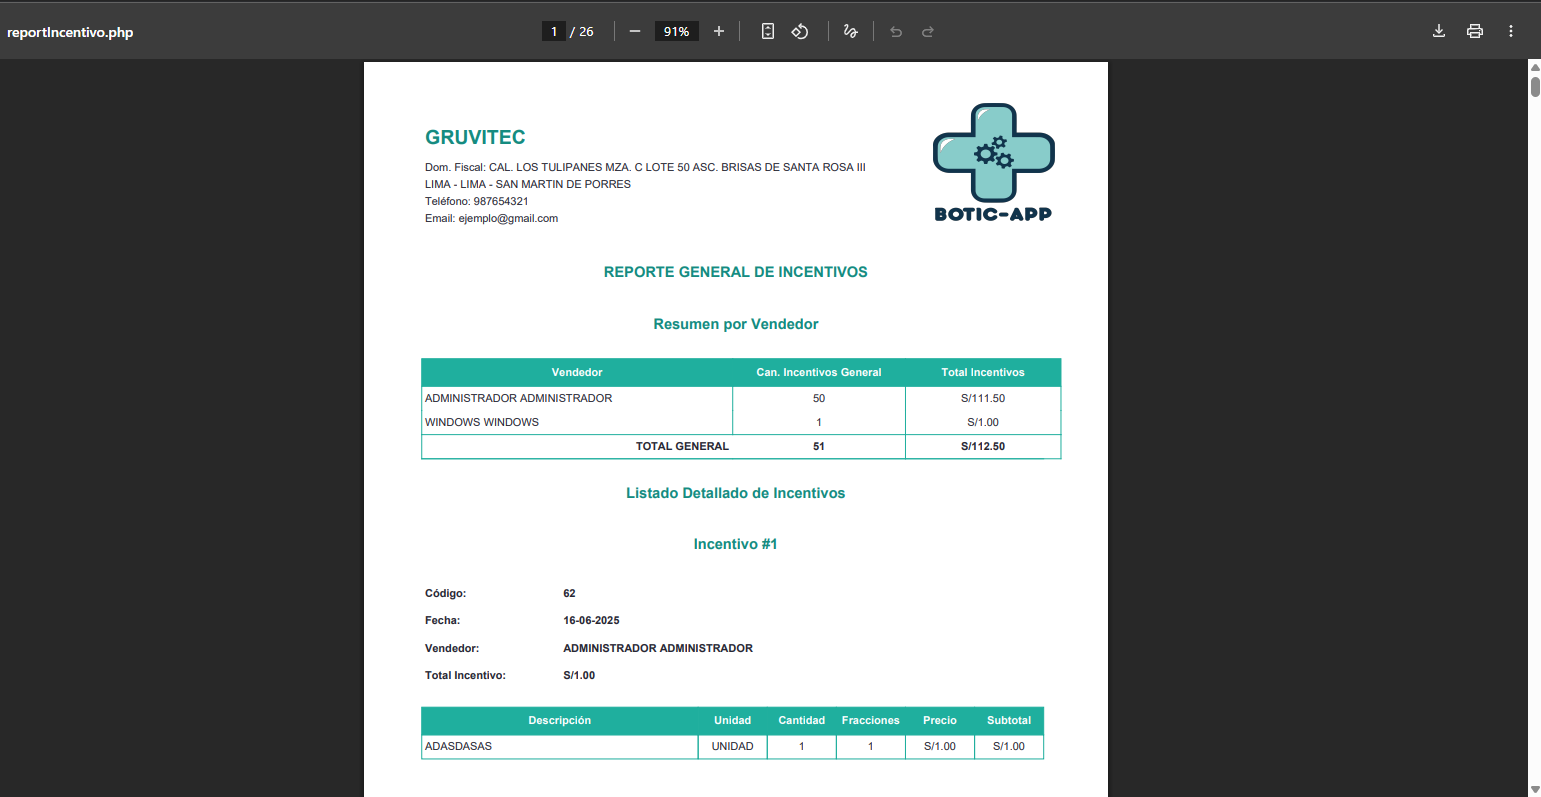Open the three-dot more actions menu
The height and width of the screenshot is (797, 1541).
coord(1510,31)
